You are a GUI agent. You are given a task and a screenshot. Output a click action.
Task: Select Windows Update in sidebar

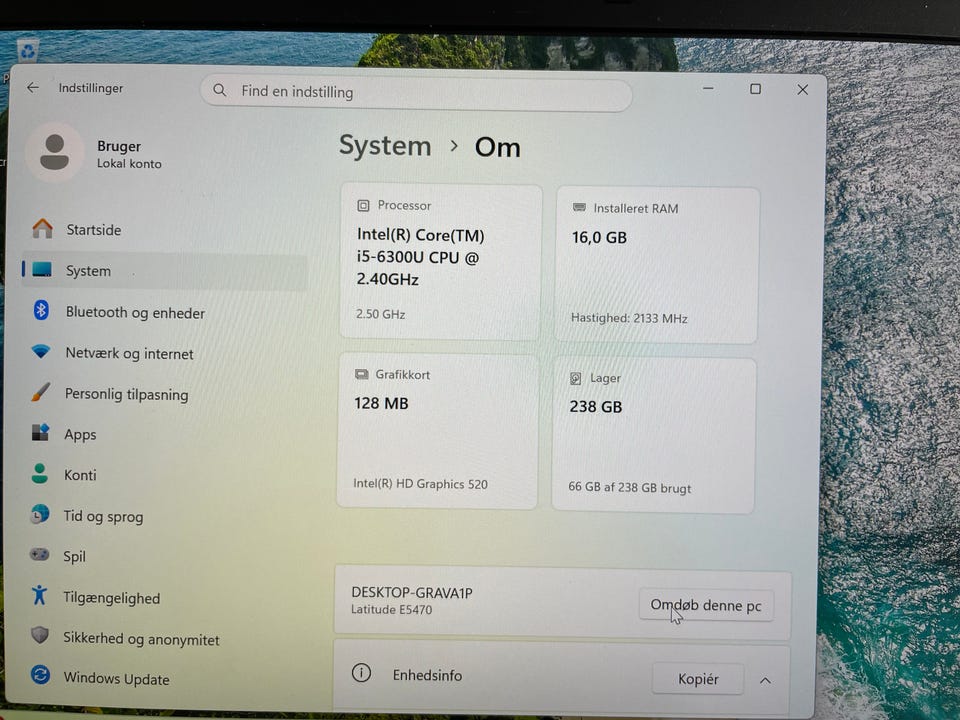pos(163,678)
